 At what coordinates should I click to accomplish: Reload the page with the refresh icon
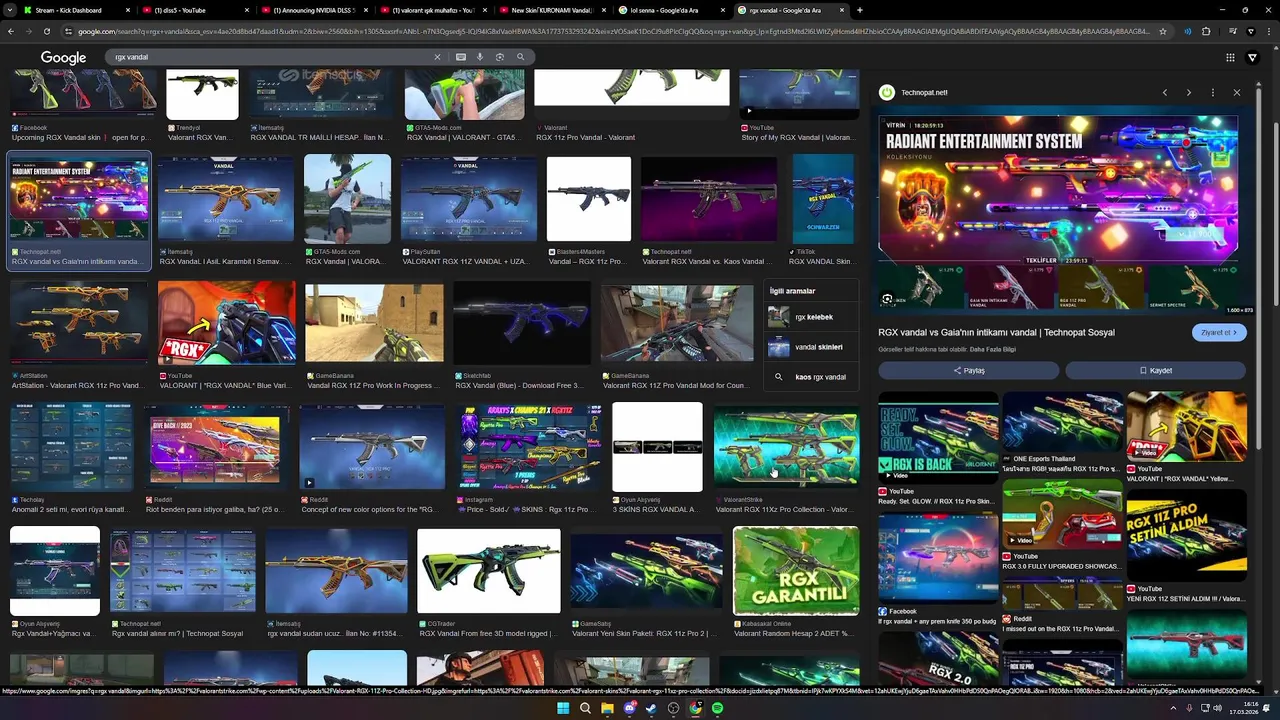point(46,31)
